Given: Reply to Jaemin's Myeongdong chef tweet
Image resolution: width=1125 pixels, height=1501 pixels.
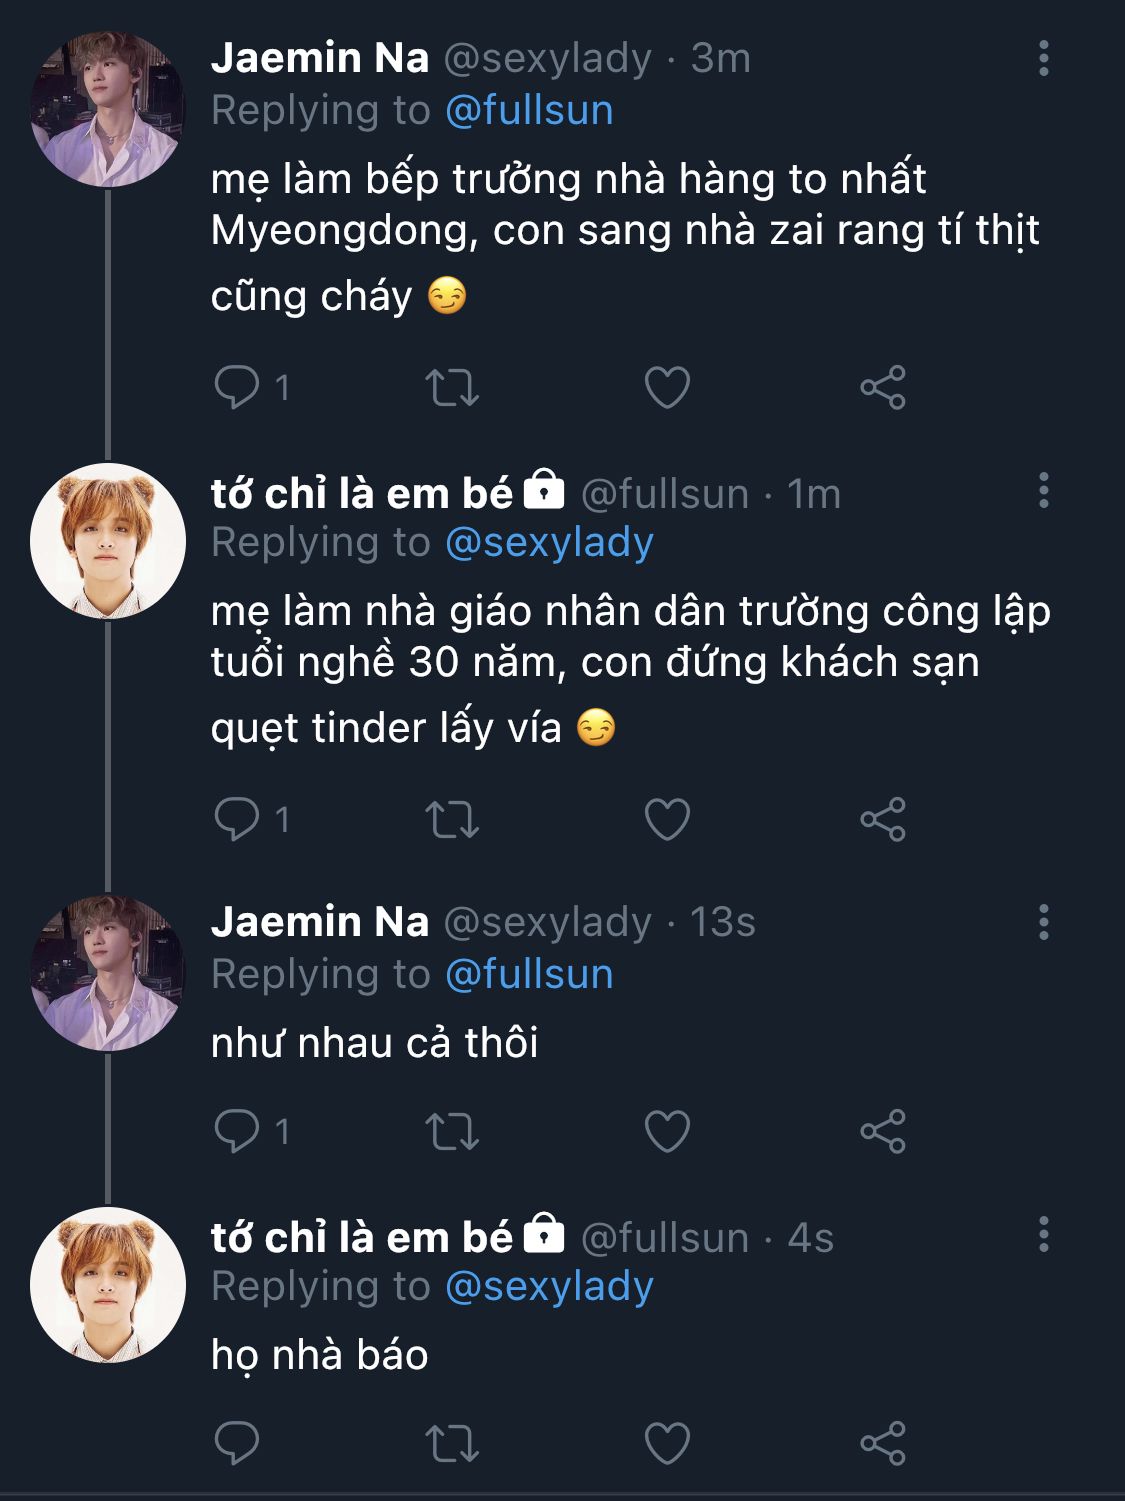Looking at the screenshot, I should pyautogui.click(x=237, y=387).
